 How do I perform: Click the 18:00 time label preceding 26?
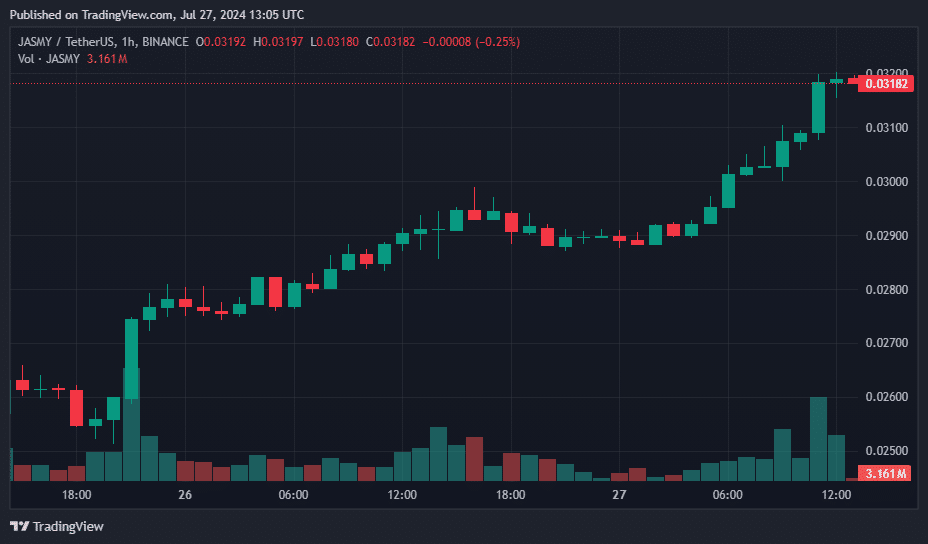click(76, 495)
